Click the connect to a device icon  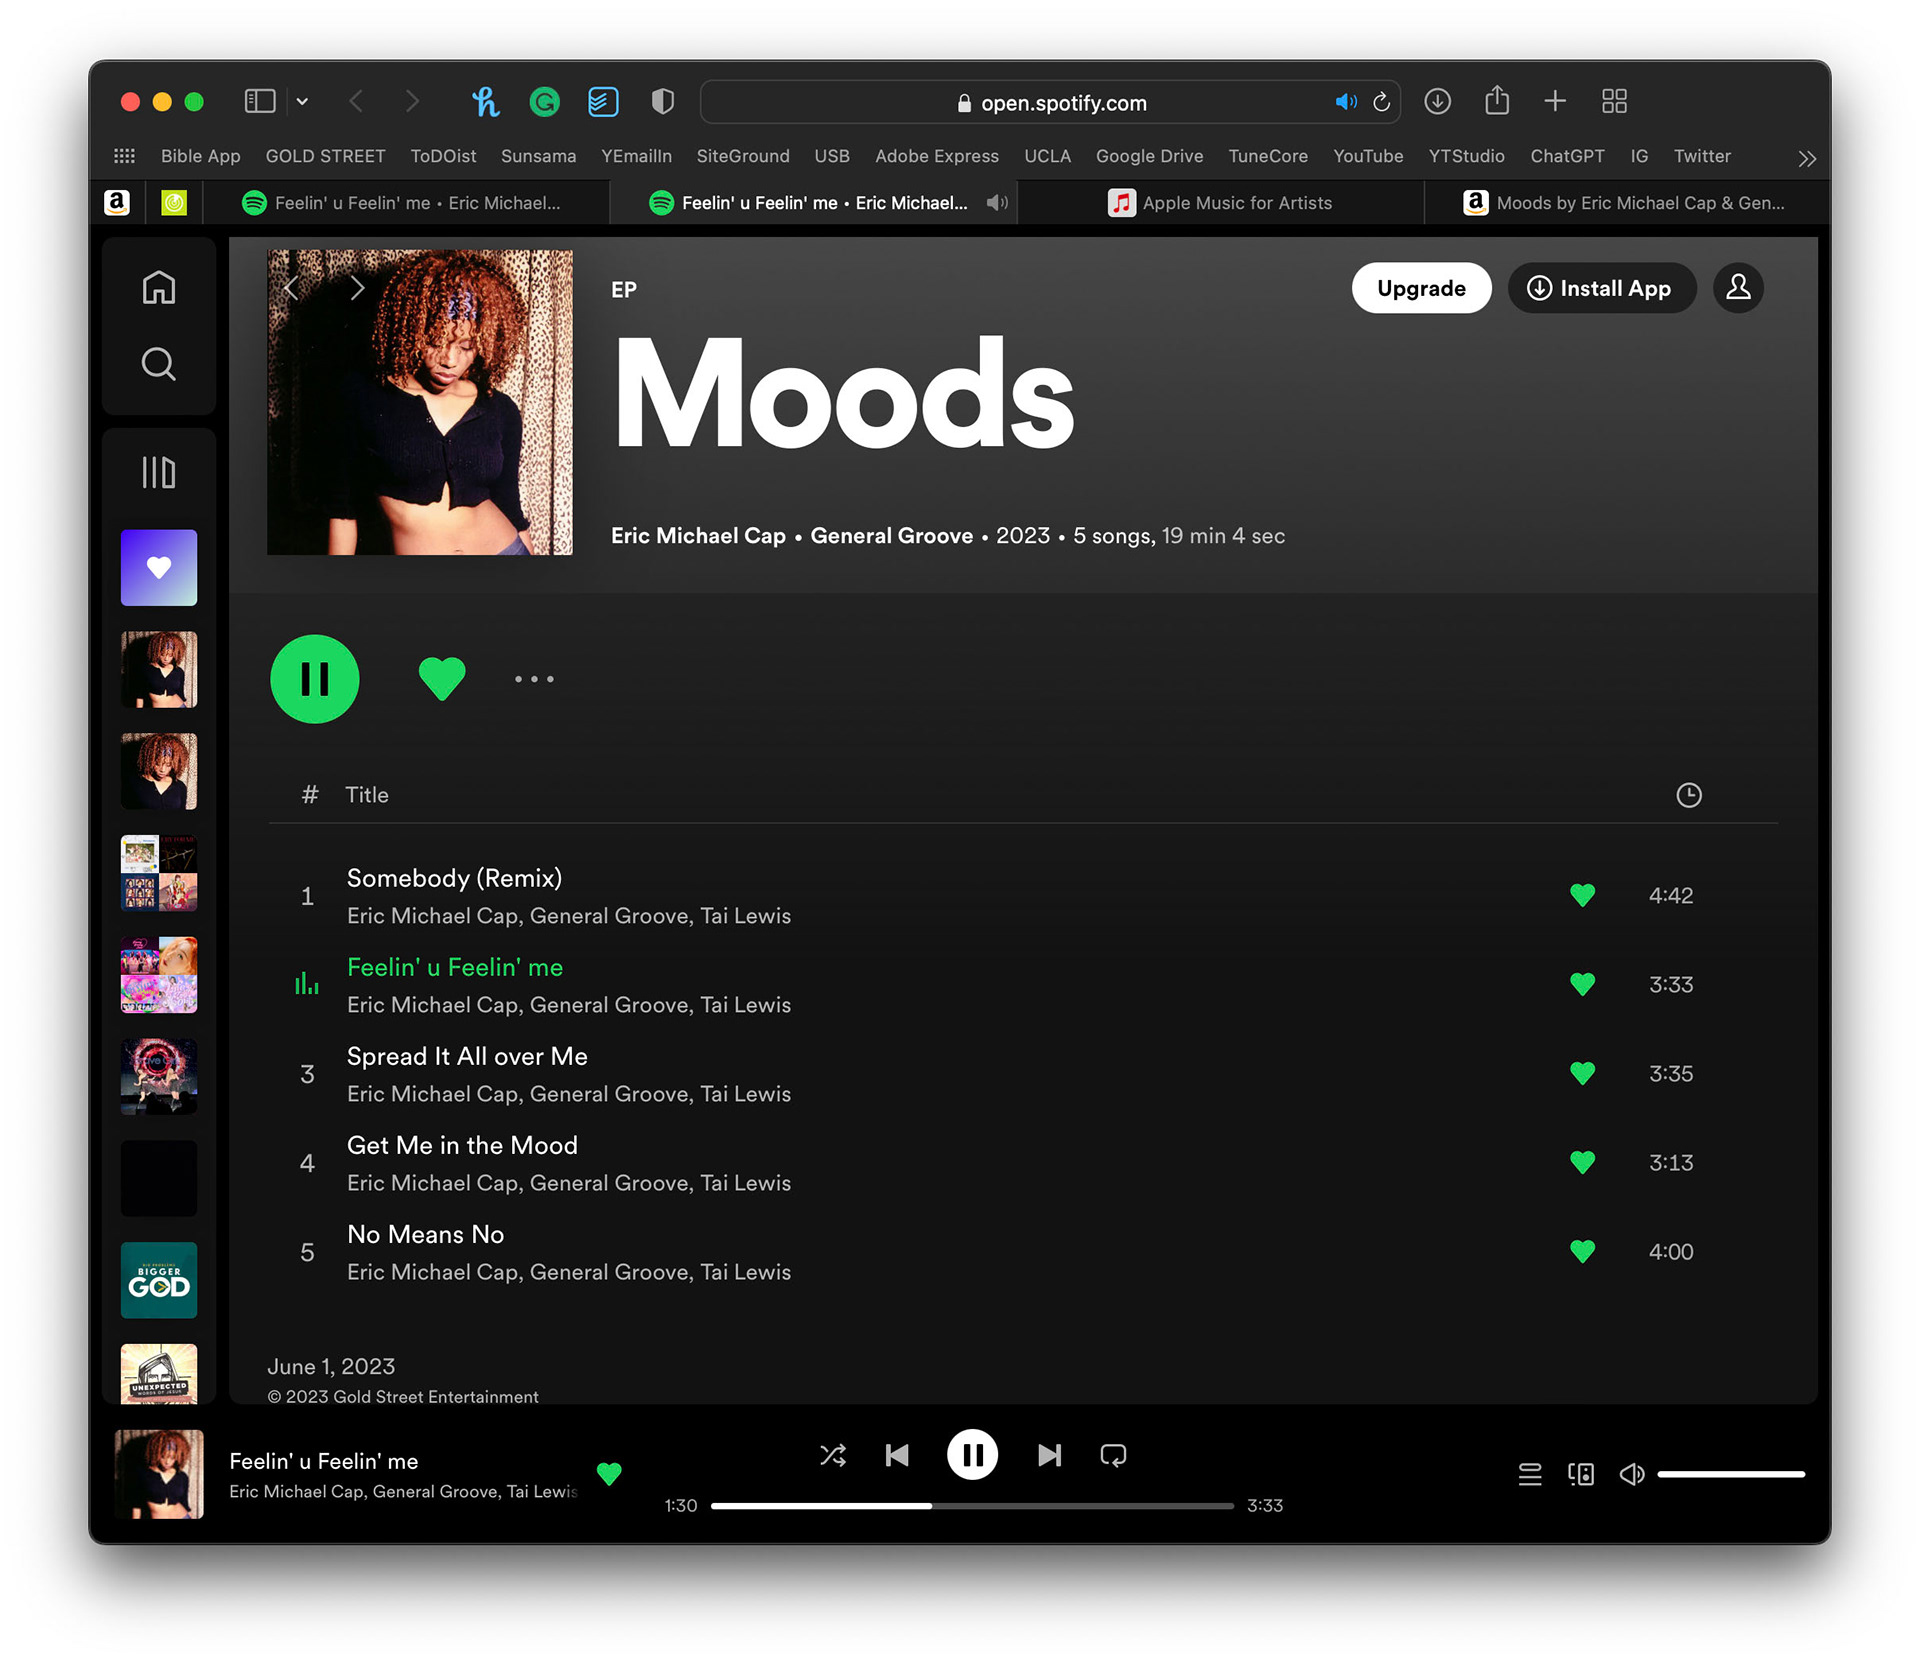(1580, 1474)
